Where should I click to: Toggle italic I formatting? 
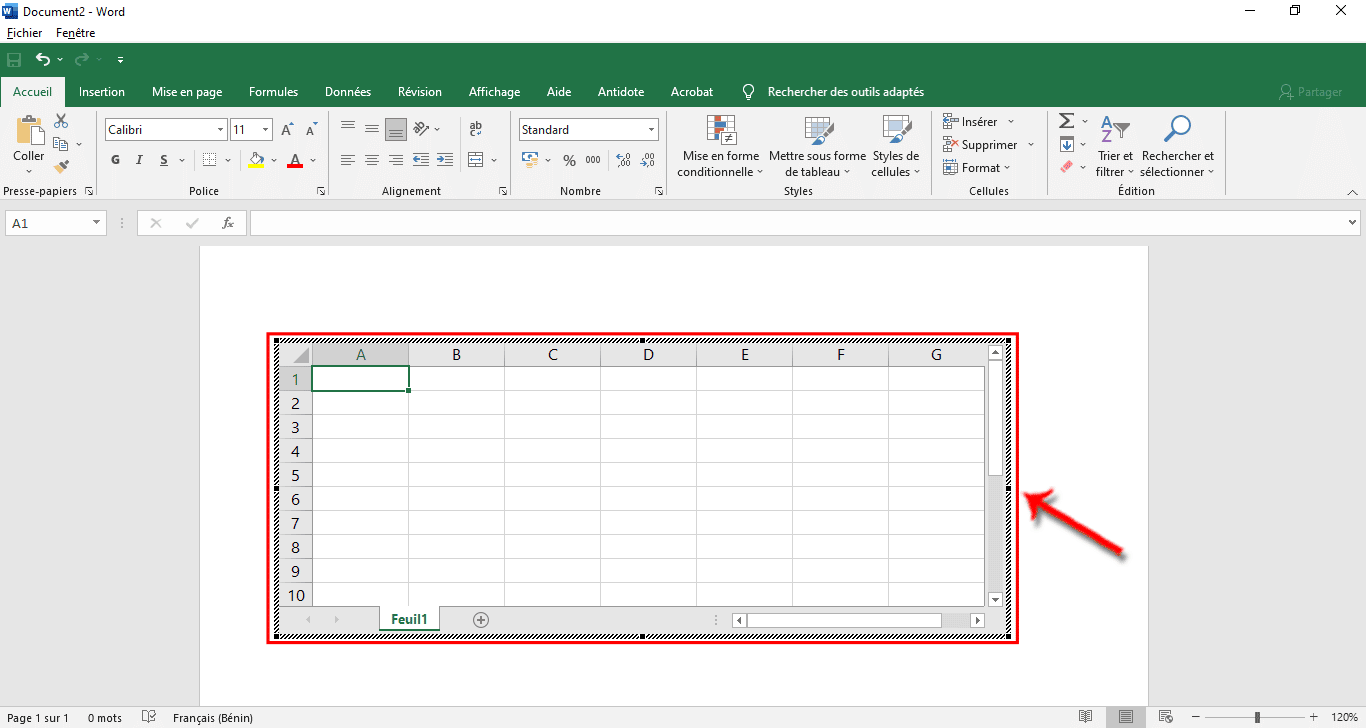pos(139,160)
